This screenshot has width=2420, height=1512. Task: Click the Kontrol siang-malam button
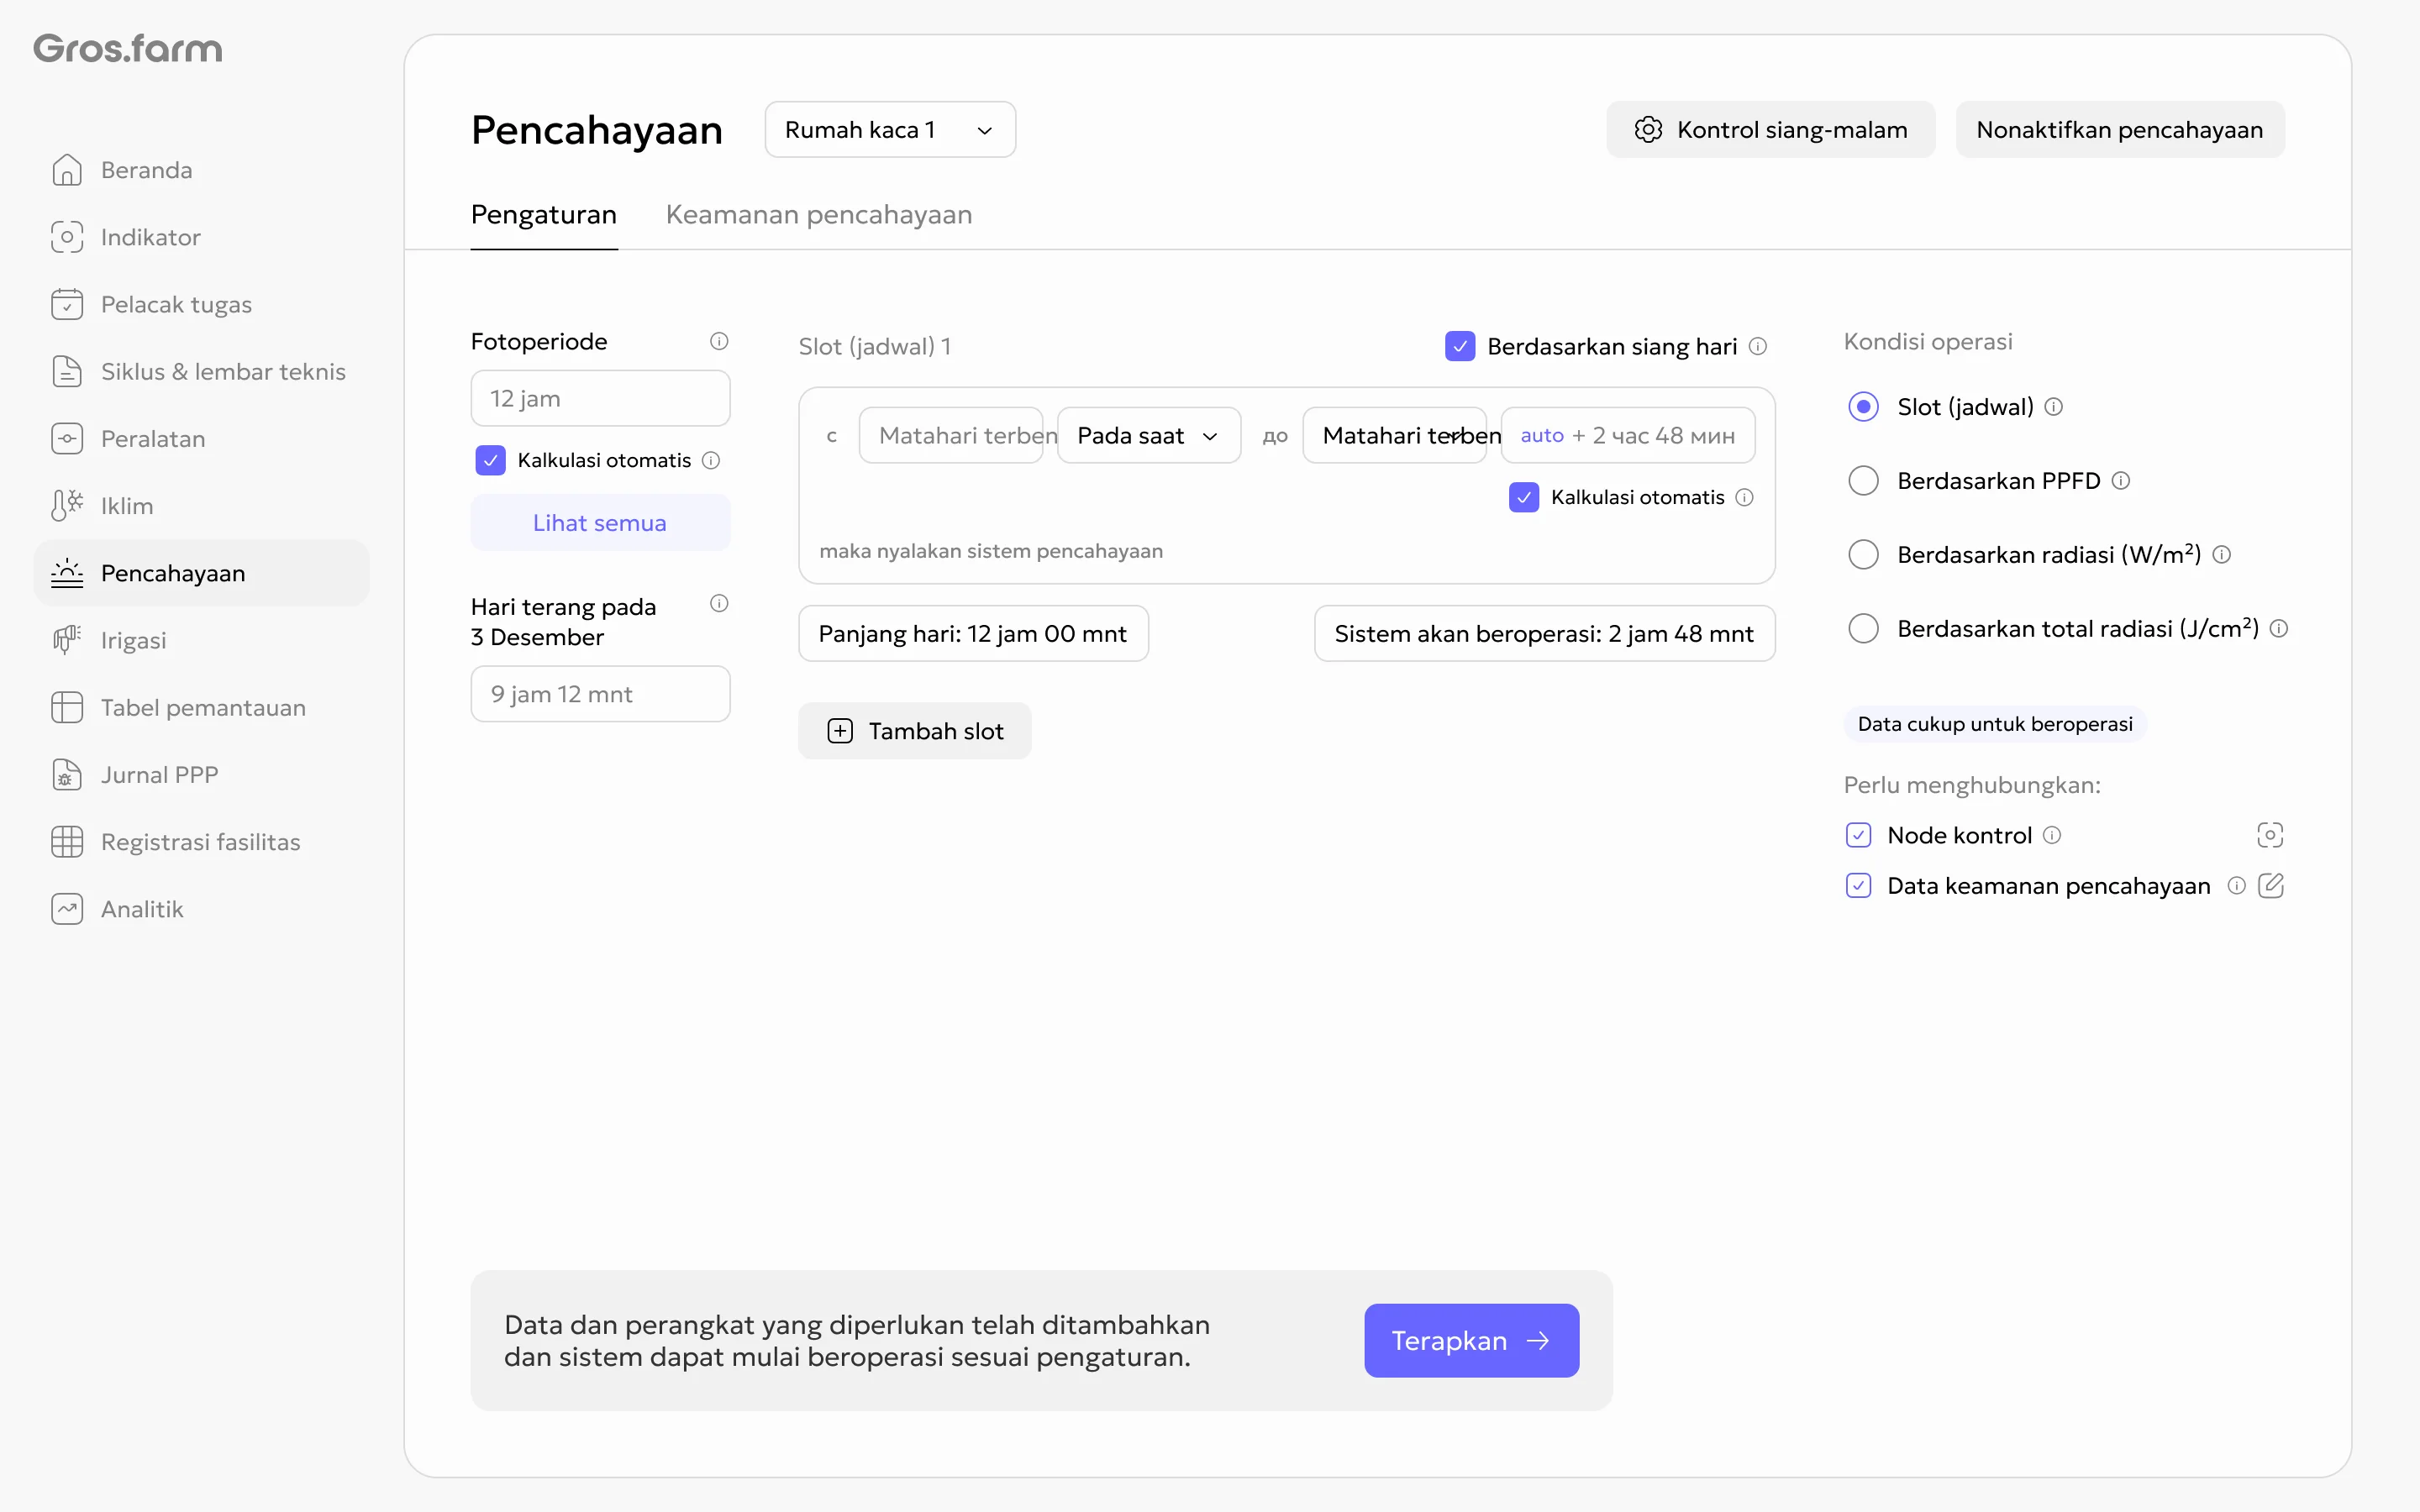[1771, 130]
